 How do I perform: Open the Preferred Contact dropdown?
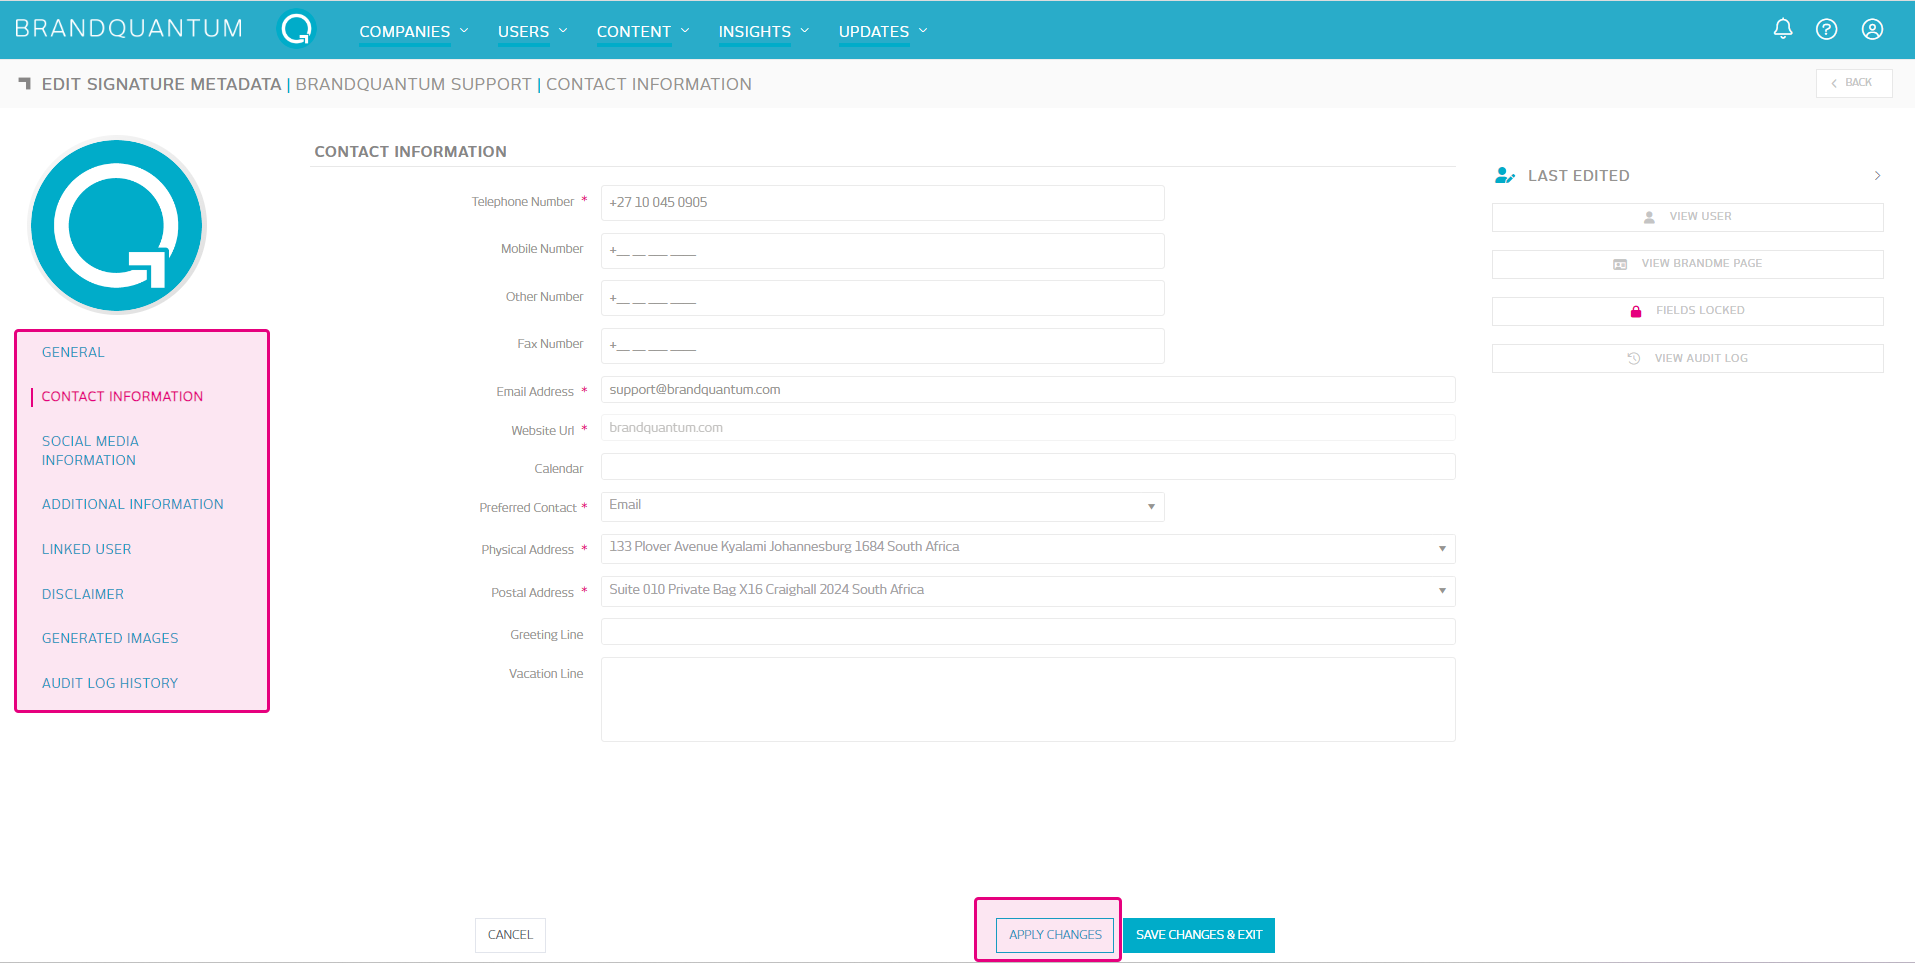pos(882,506)
